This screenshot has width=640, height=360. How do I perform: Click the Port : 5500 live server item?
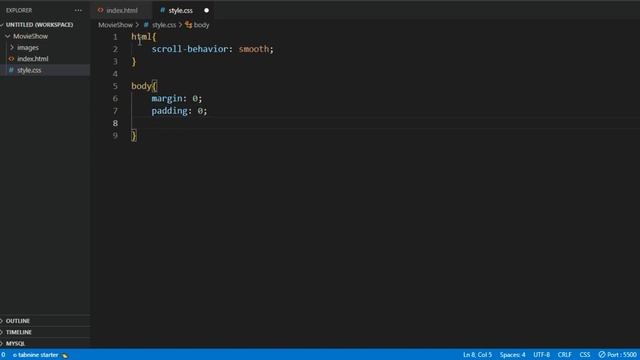pos(618,355)
